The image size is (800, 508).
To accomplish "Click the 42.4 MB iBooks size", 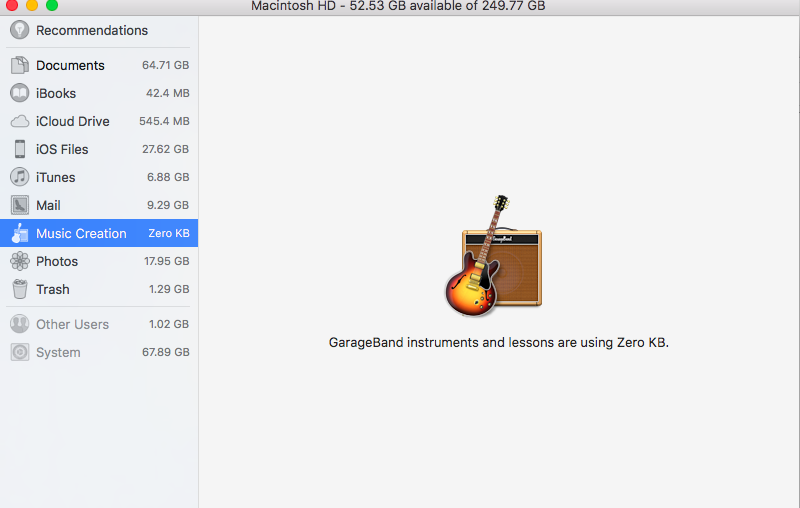I will (167, 93).
